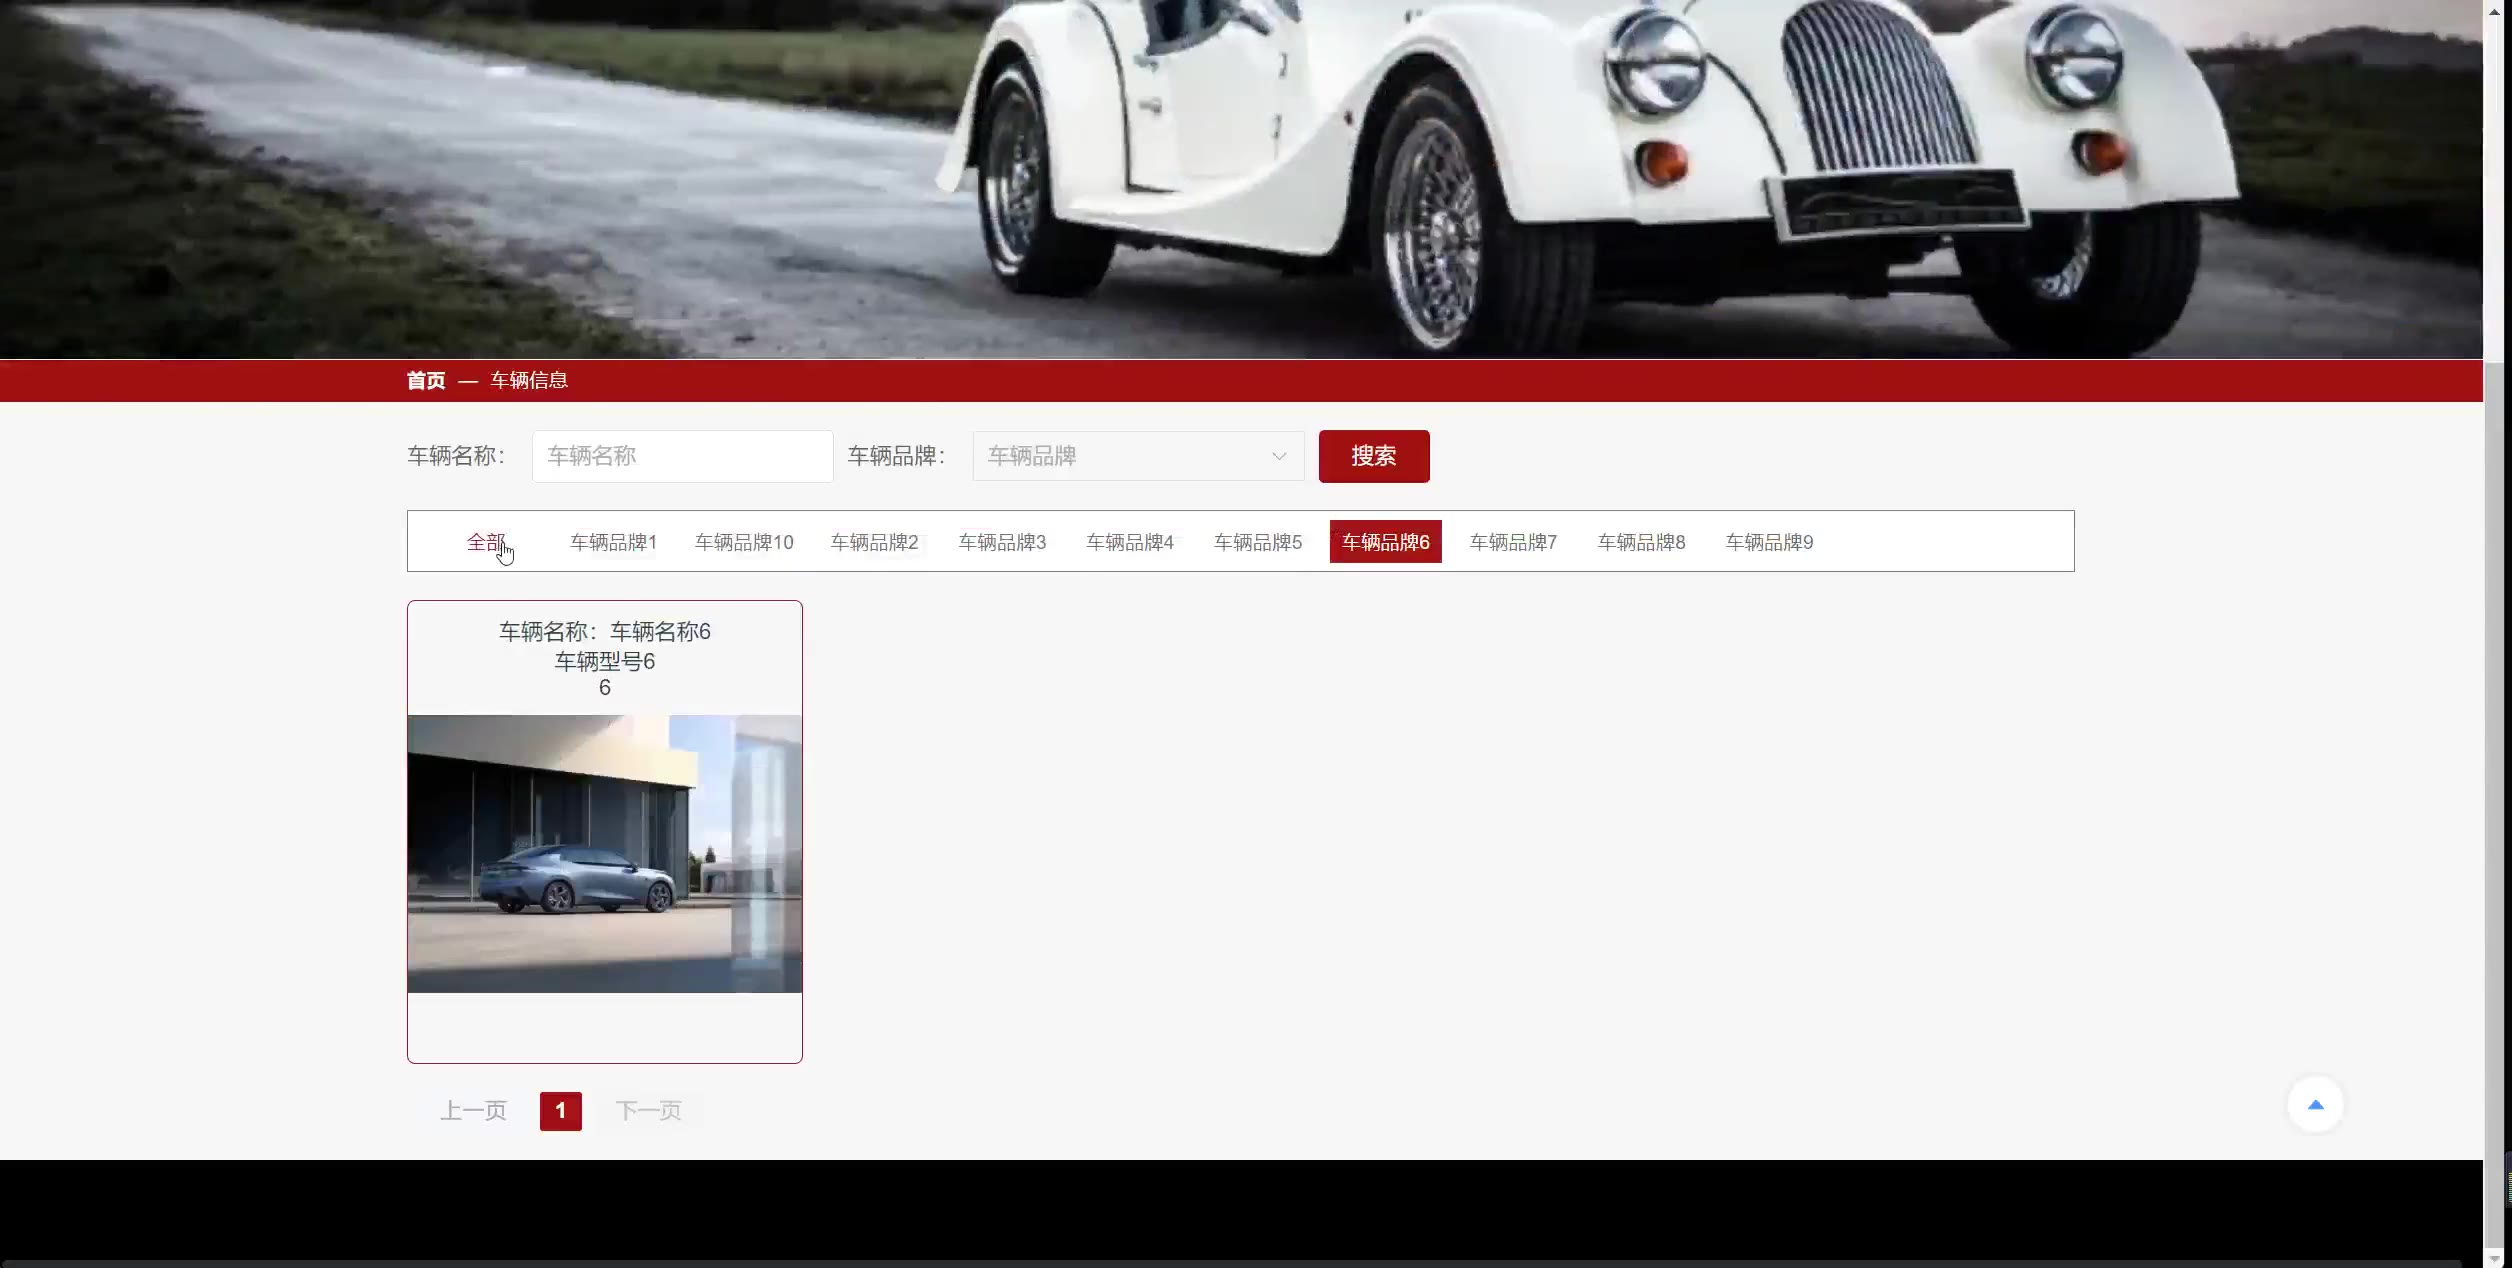Image resolution: width=2512 pixels, height=1268 pixels.
Task: Select the 全部 category tab
Action: [486, 542]
